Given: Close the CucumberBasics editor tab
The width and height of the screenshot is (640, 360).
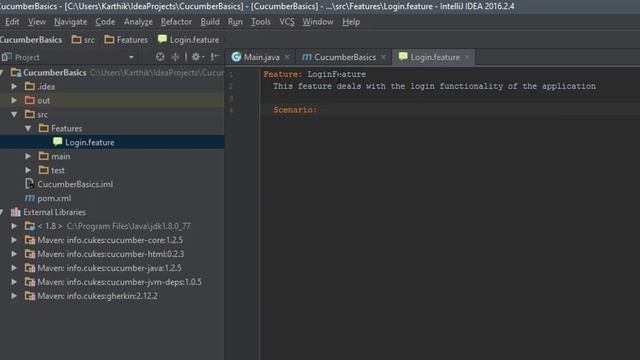Looking at the screenshot, I should [x=383, y=57].
